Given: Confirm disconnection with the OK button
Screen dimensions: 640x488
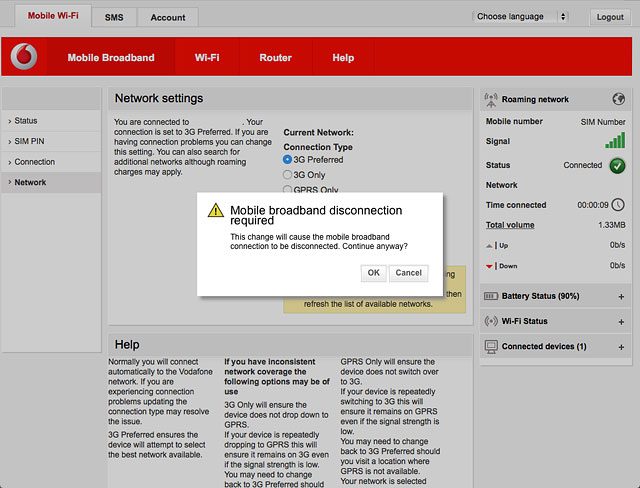Looking at the screenshot, I should 373,273.
